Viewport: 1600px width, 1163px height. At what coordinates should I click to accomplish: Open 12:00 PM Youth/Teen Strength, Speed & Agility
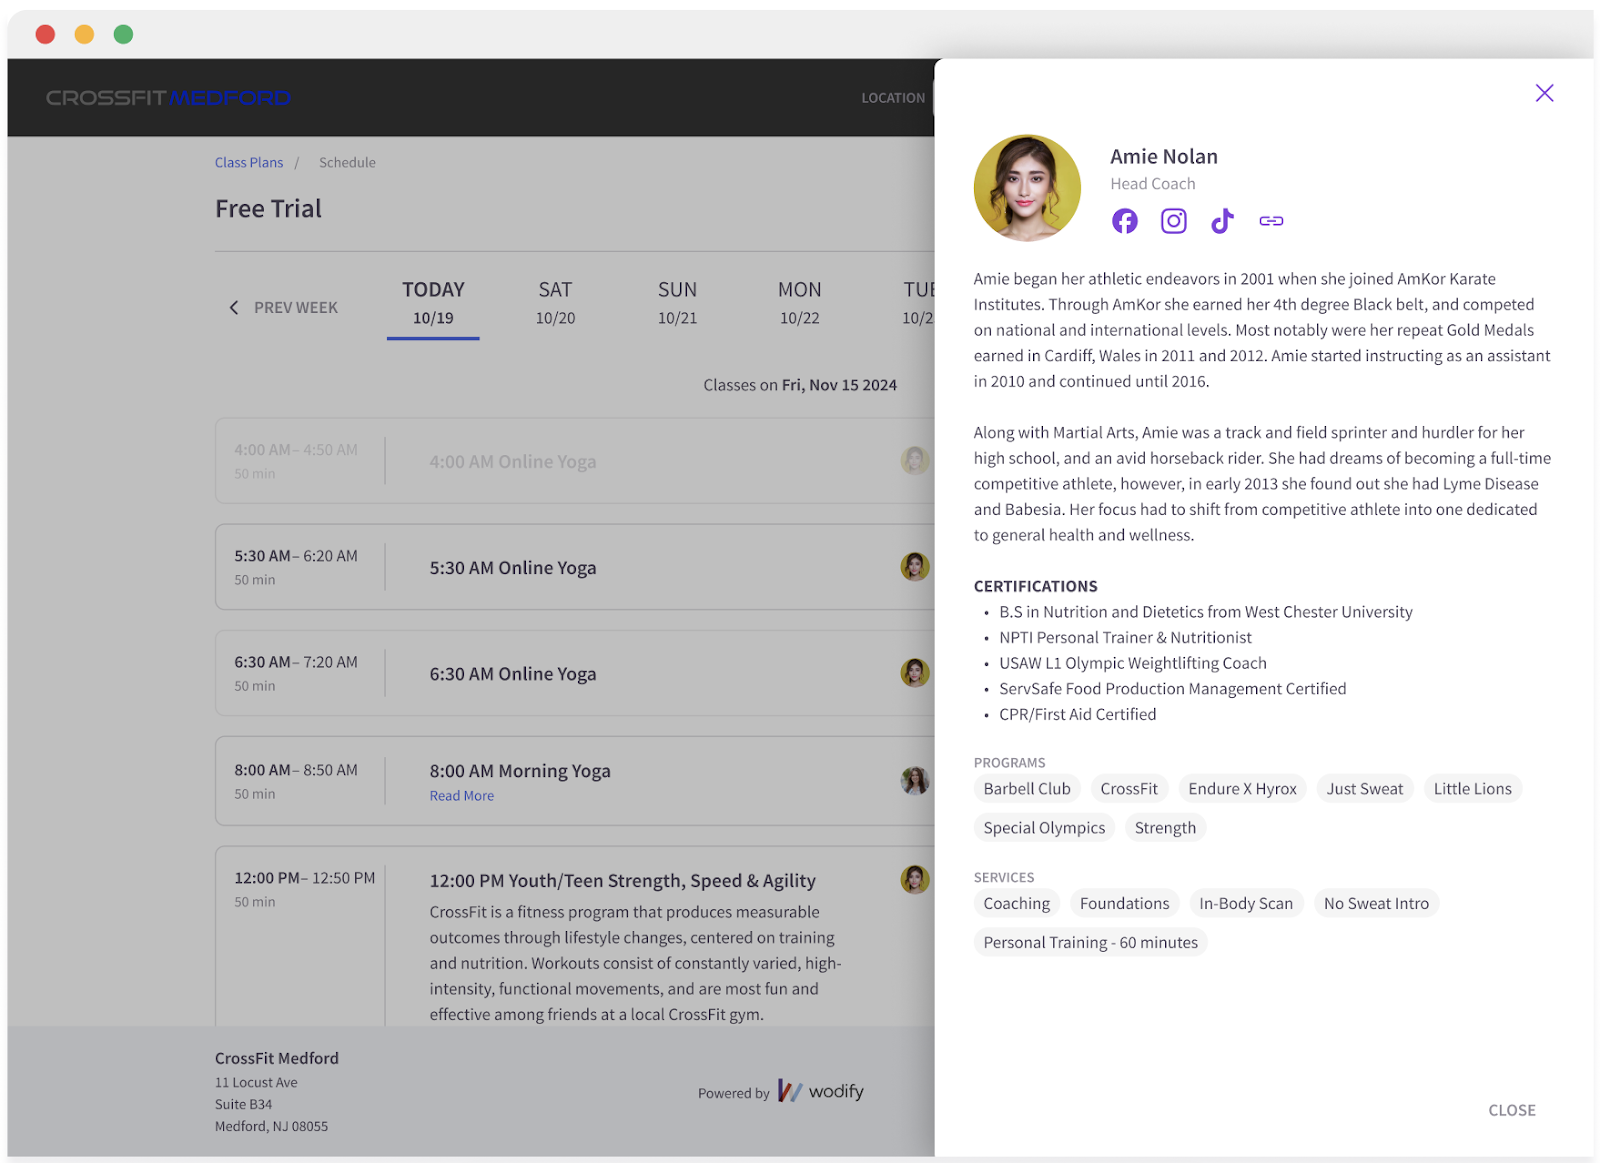622,881
